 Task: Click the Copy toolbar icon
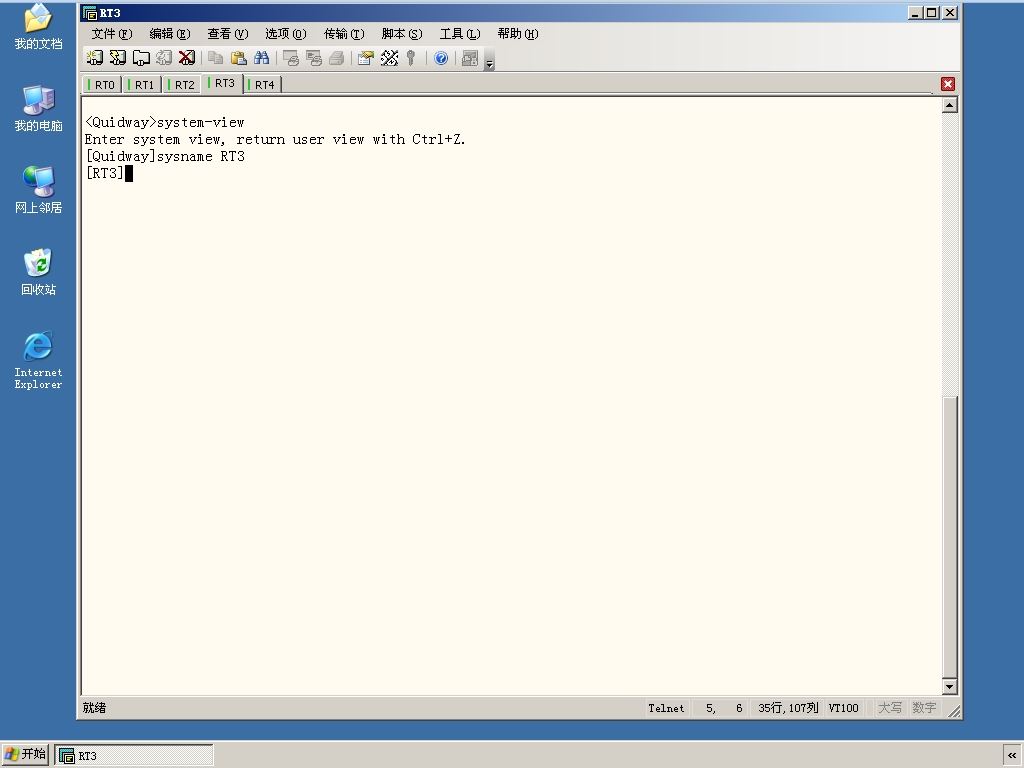click(216, 58)
